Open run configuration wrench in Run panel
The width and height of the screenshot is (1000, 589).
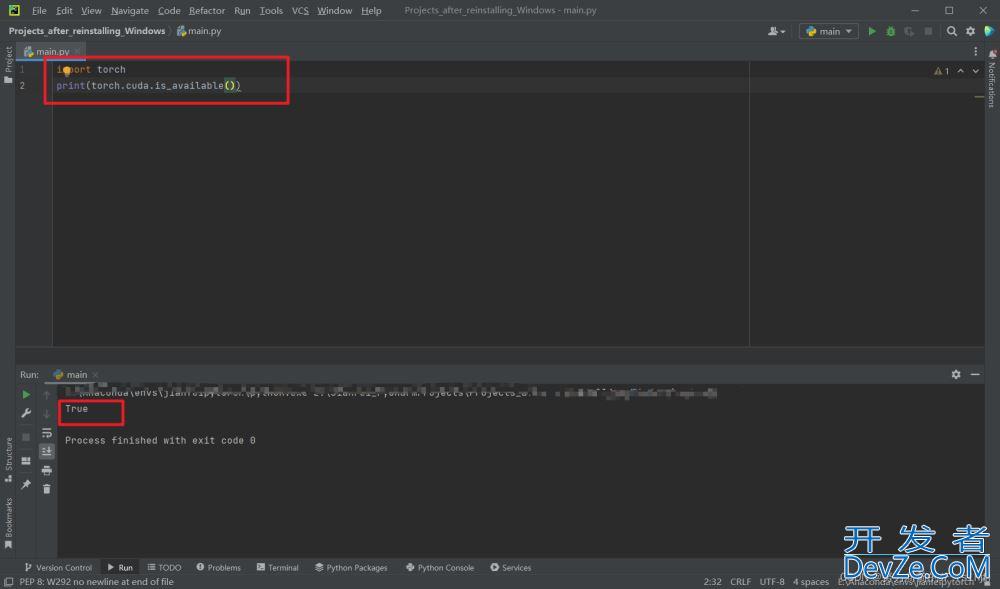[x=26, y=414]
